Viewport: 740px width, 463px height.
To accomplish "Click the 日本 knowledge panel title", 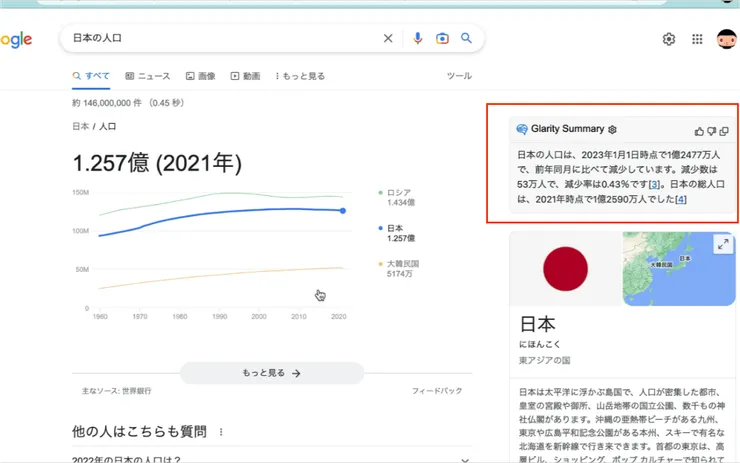I will coord(538,324).
